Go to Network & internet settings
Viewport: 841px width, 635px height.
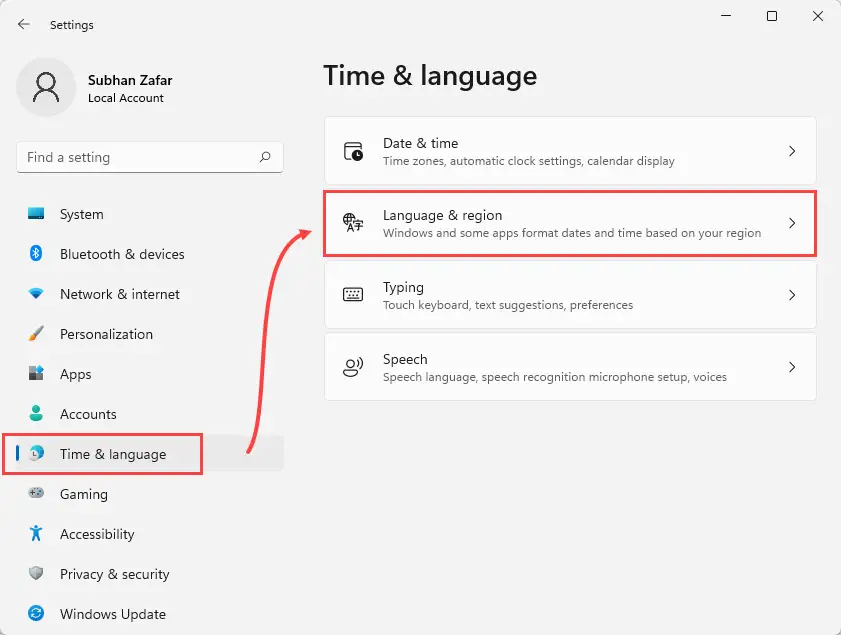(150, 294)
